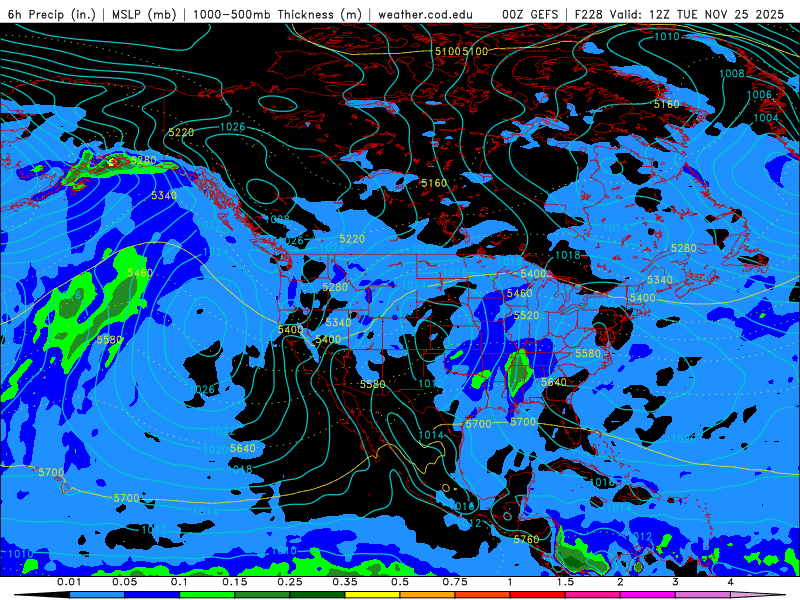Click the 1006 isobar label
The width and height of the screenshot is (800, 600).
(759, 94)
